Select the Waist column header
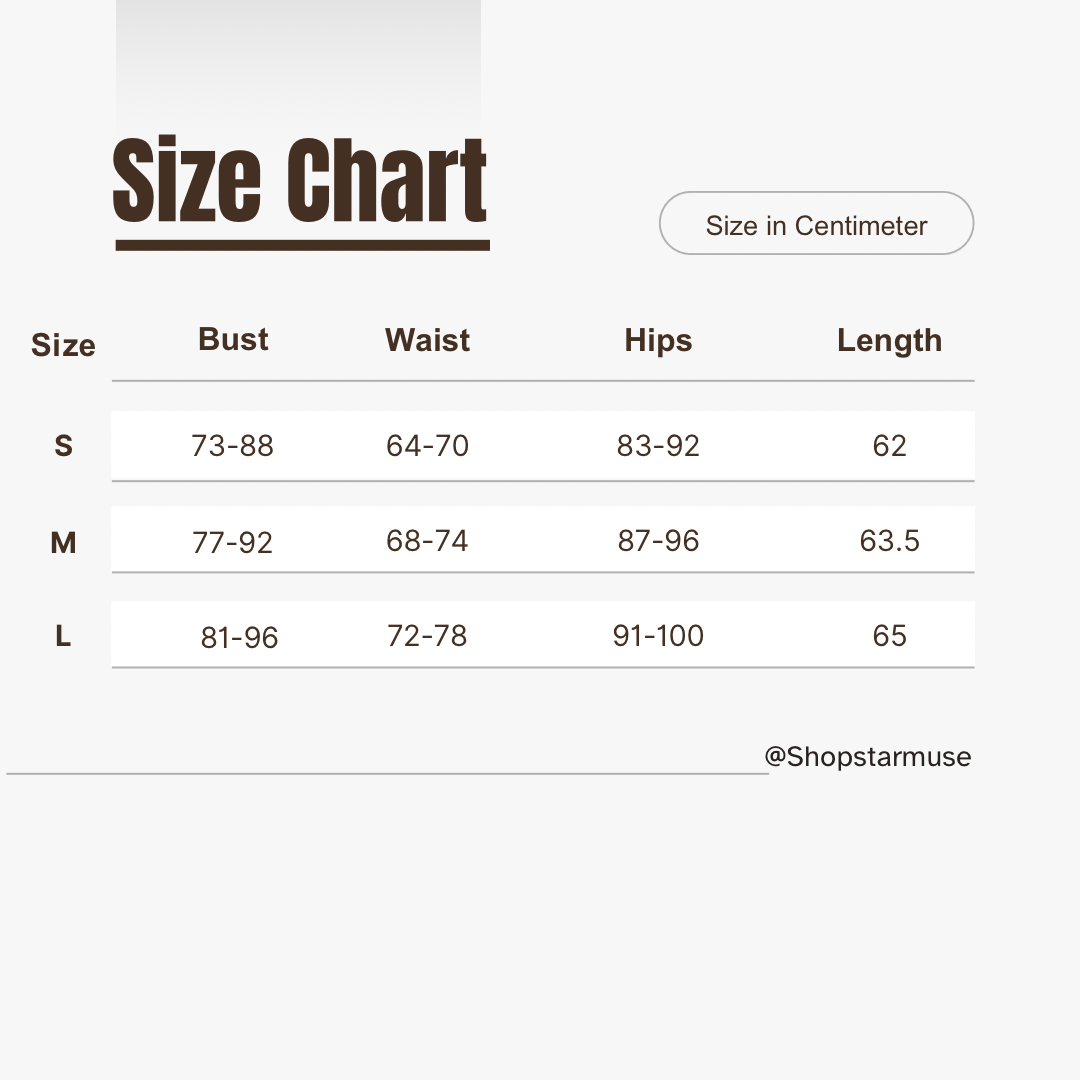 427,341
